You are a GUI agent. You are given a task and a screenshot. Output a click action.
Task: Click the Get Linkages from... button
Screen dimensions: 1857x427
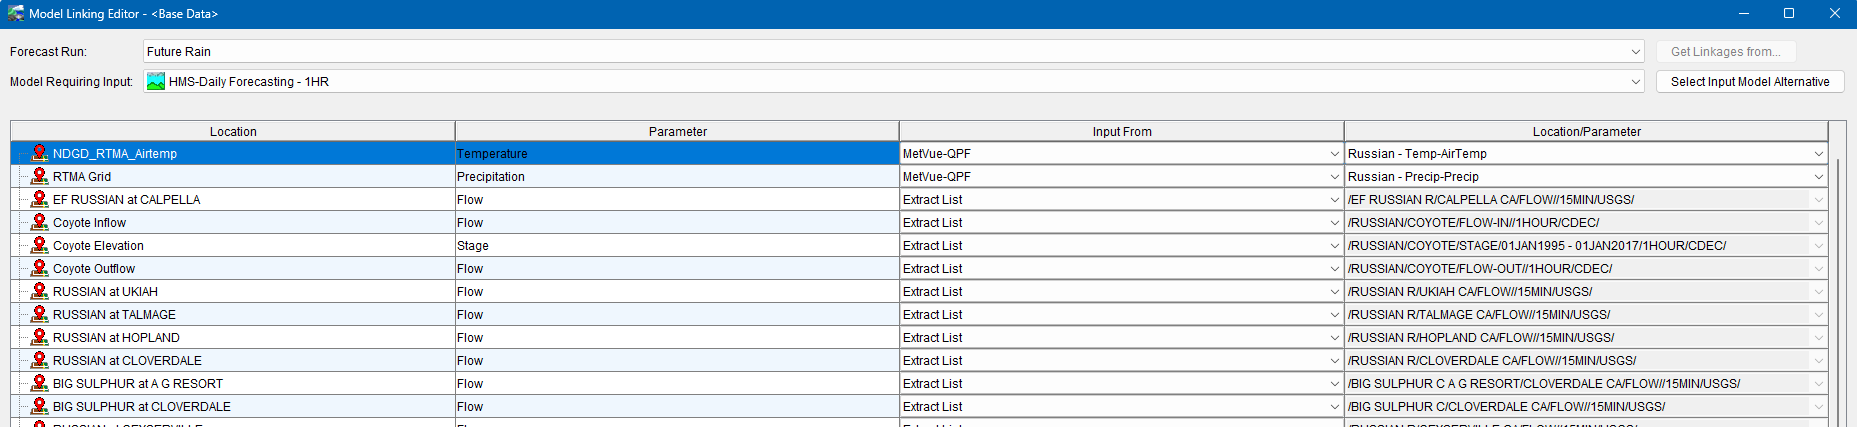click(x=1725, y=52)
